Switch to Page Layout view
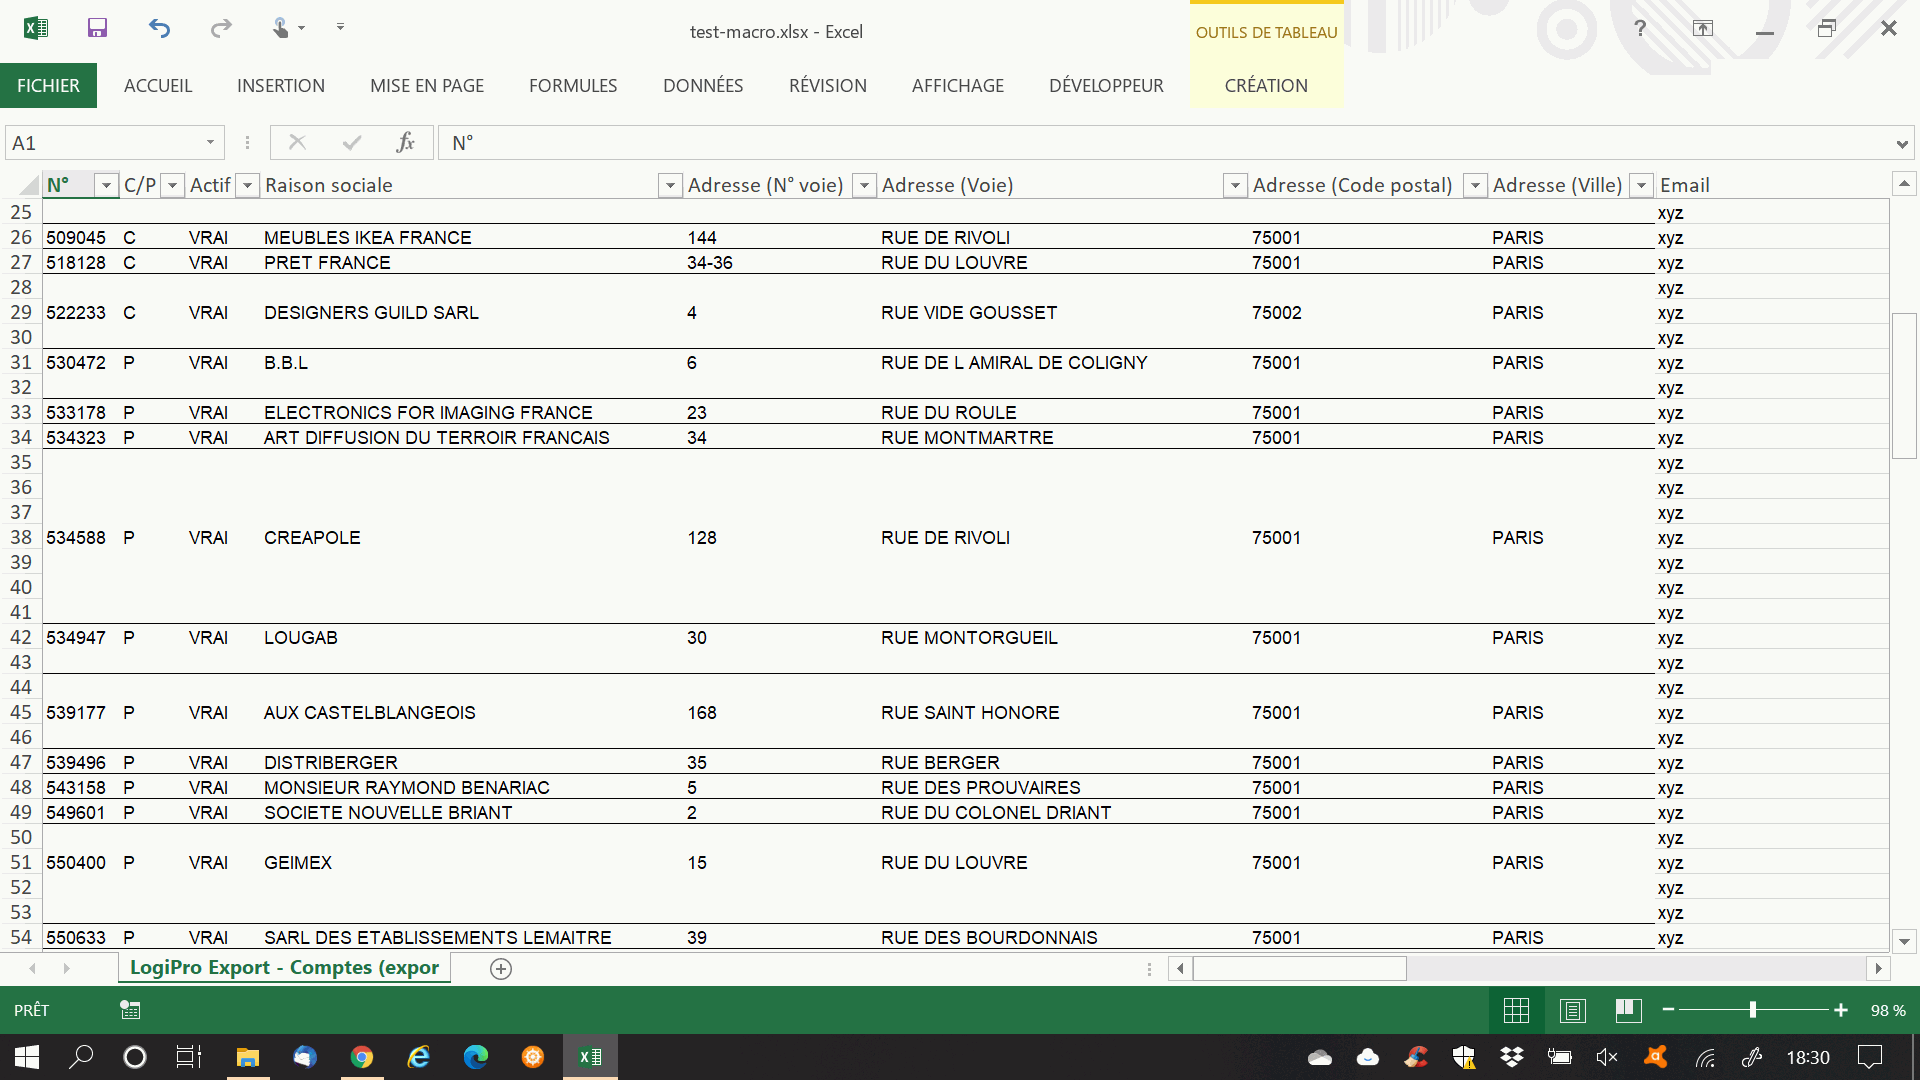 click(1572, 1010)
